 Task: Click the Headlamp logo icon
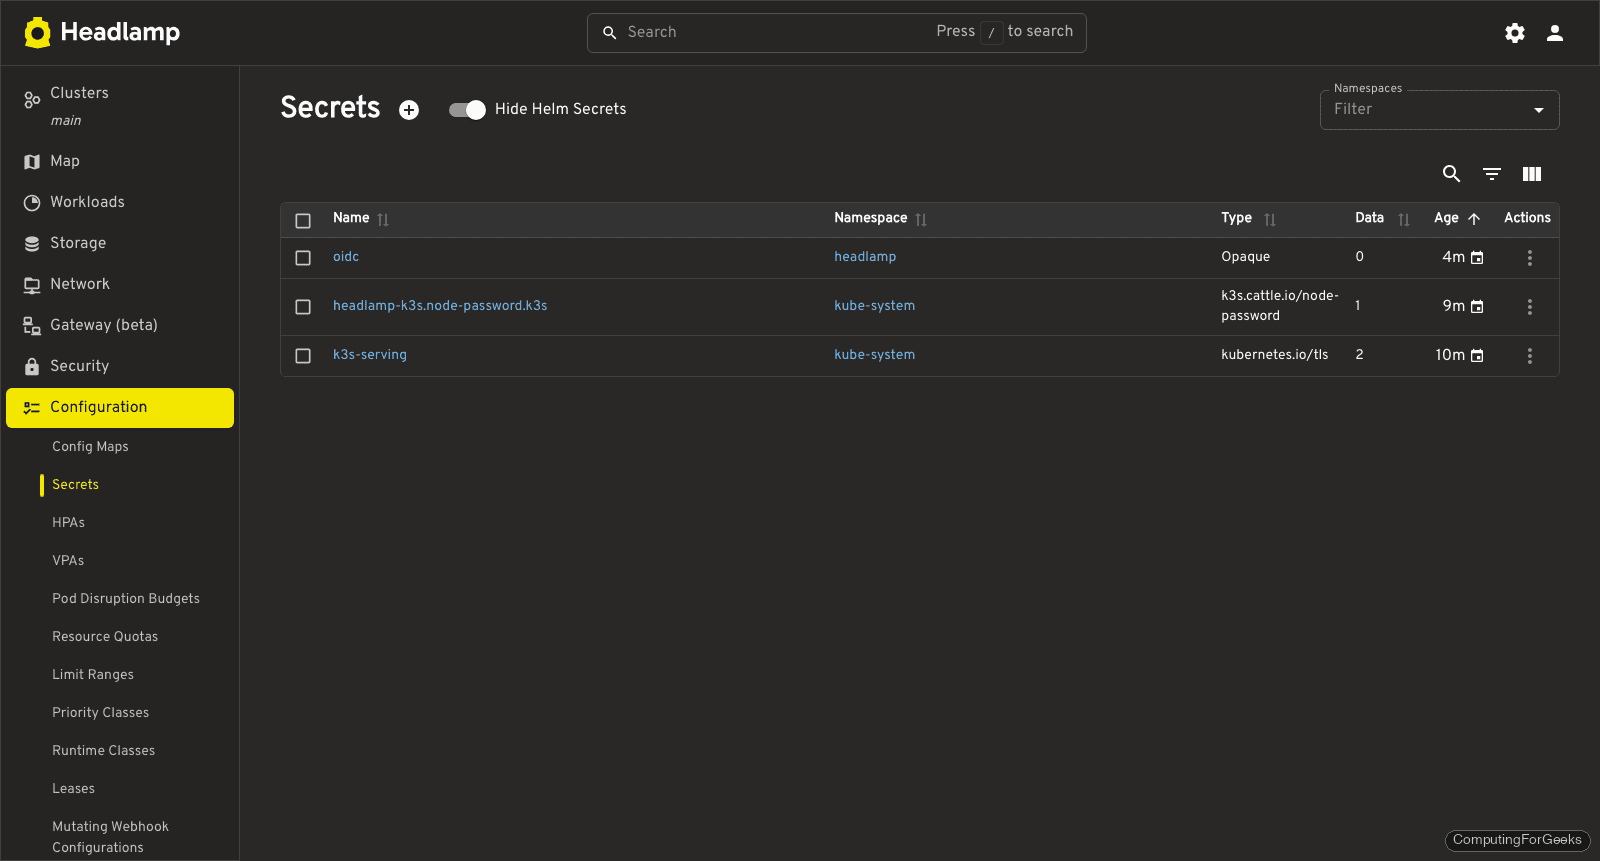point(37,32)
